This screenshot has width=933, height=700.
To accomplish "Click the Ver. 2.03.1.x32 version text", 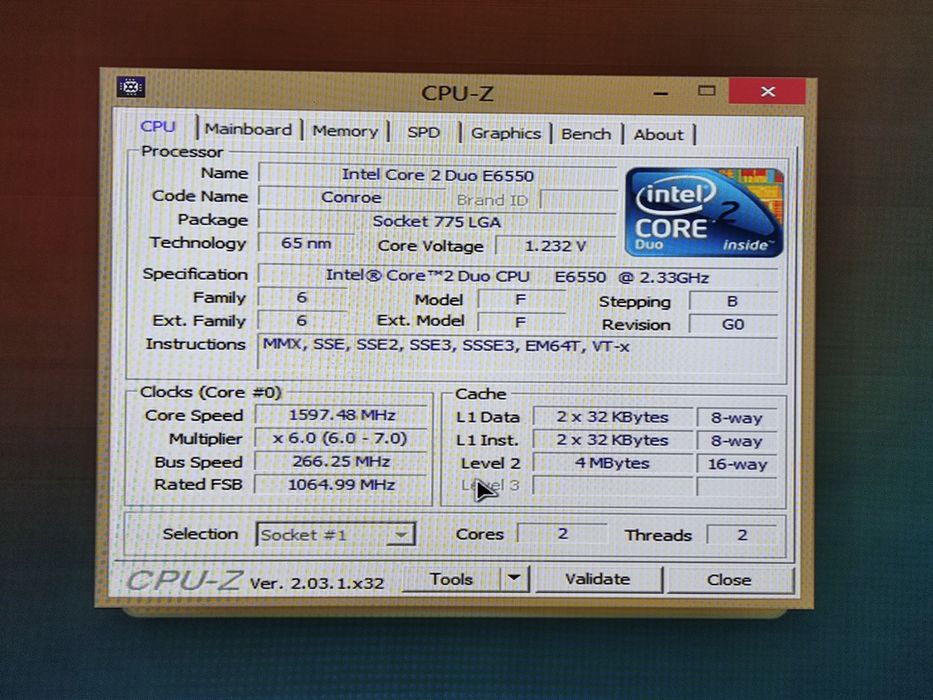I will [x=317, y=583].
